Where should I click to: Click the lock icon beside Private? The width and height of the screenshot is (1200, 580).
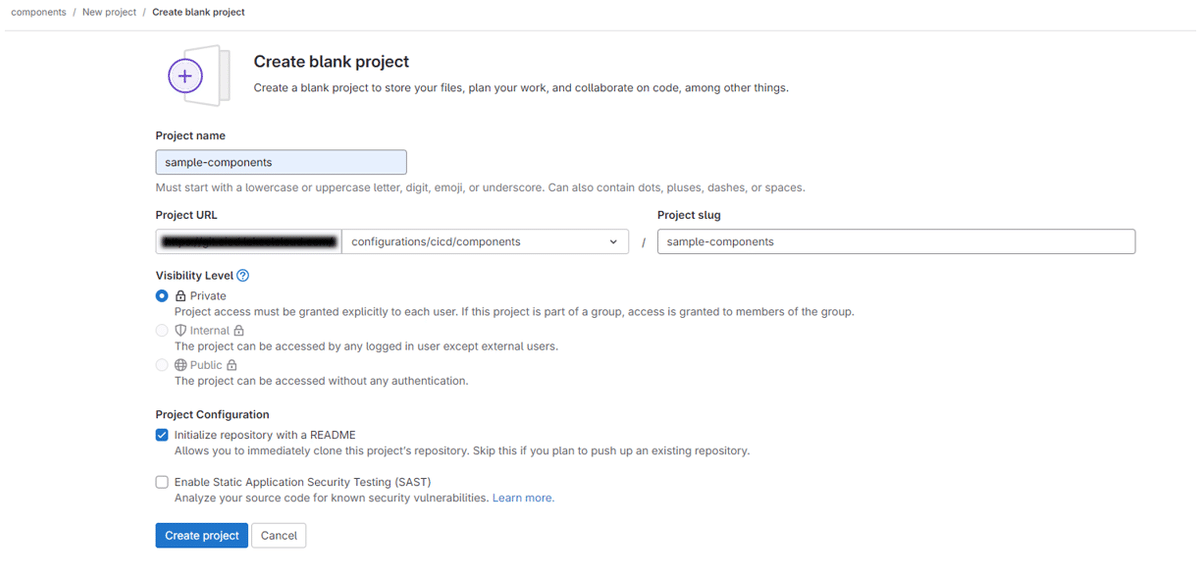[x=181, y=296]
